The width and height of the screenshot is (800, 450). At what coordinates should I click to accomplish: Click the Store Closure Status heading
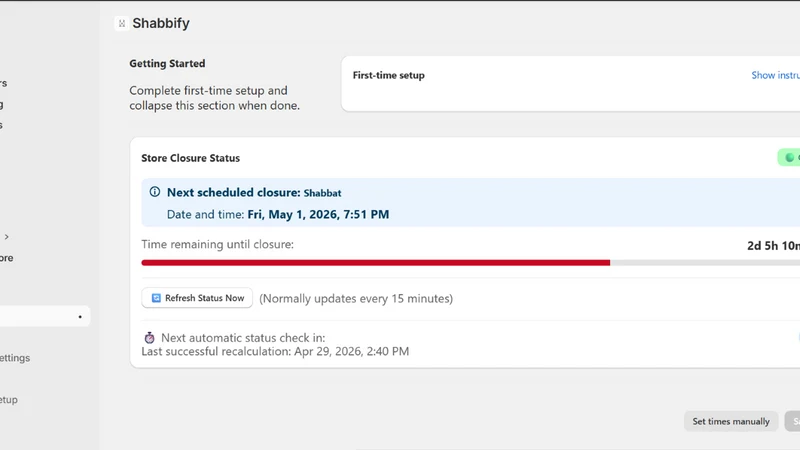point(190,158)
